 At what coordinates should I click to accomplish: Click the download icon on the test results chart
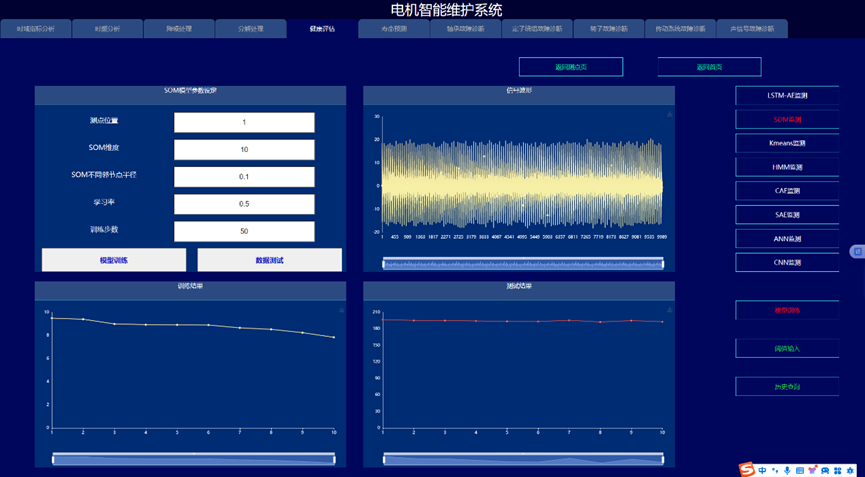click(x=669, y=310)
